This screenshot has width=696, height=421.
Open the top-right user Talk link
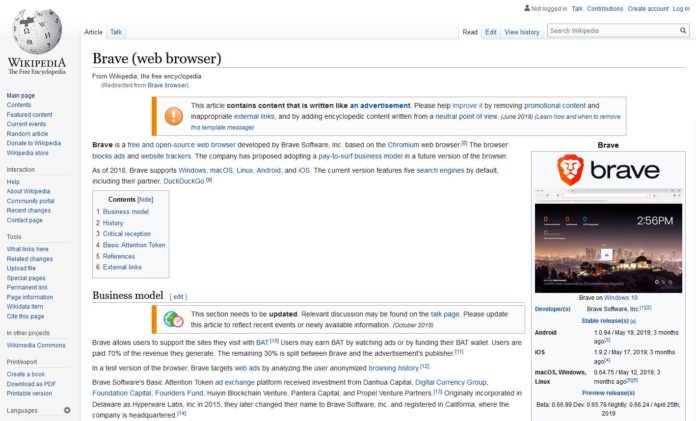pyautogui.click(x=577, y=8)
